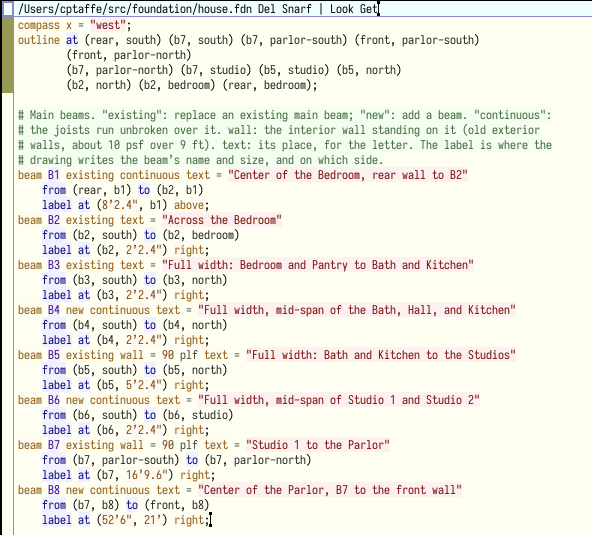Click the window layout box beside the tag
The image size is (592, 535).
[8, 9]
